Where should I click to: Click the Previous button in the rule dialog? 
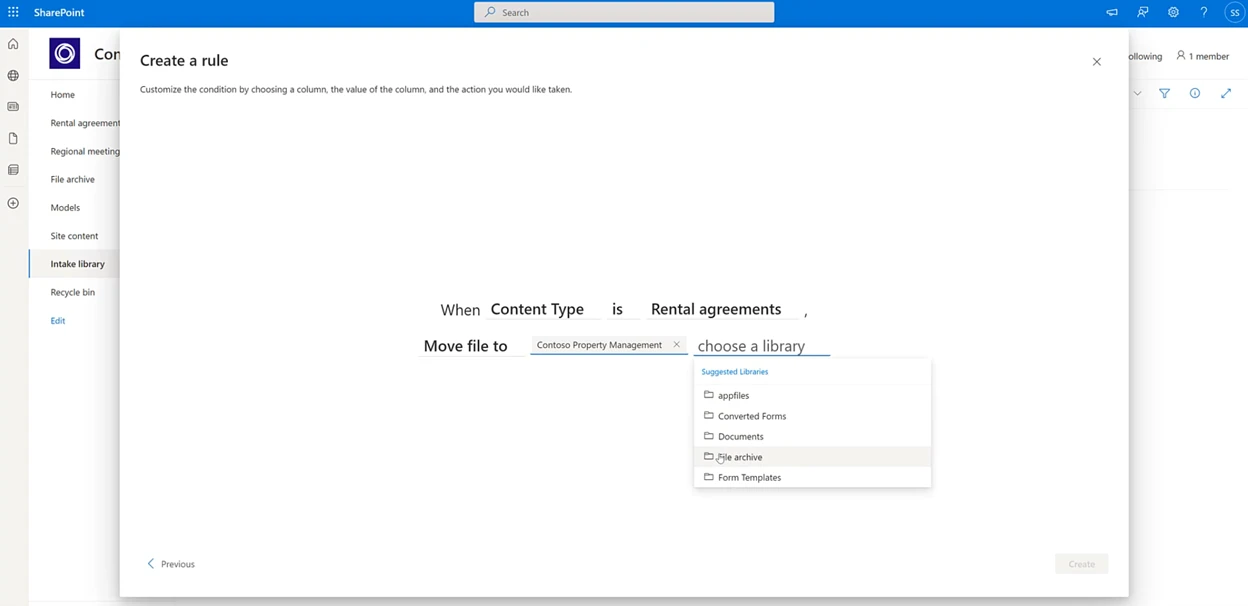pyautogui.click(x=171, y=563)
